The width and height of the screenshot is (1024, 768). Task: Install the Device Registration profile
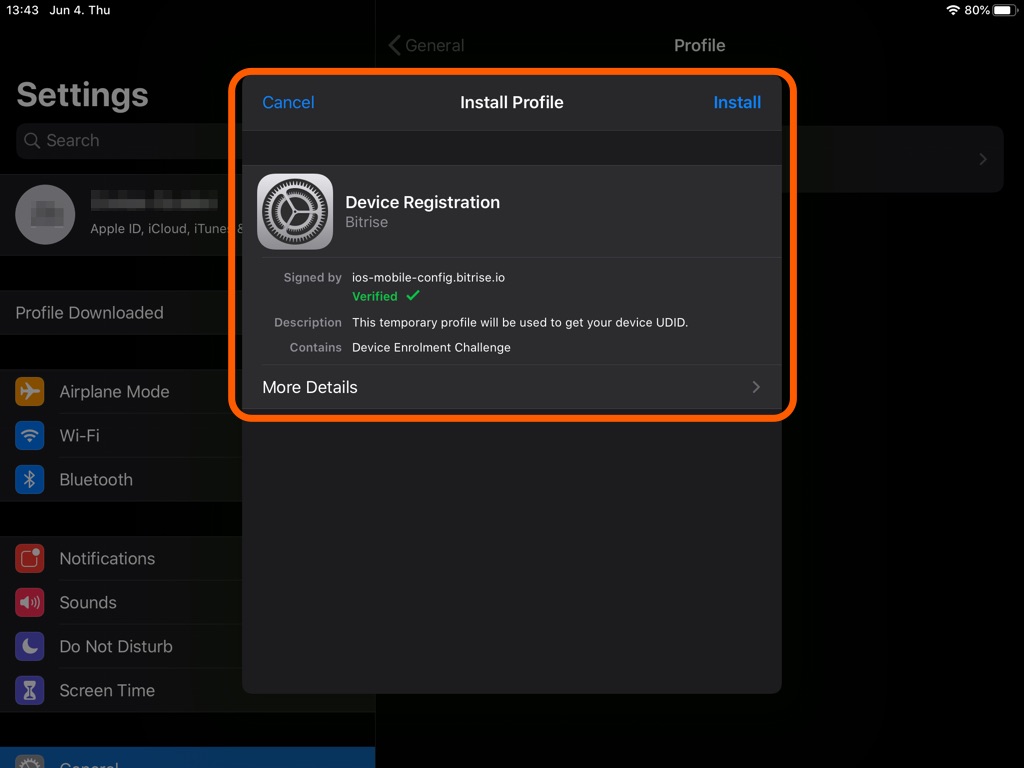point(737,102)
